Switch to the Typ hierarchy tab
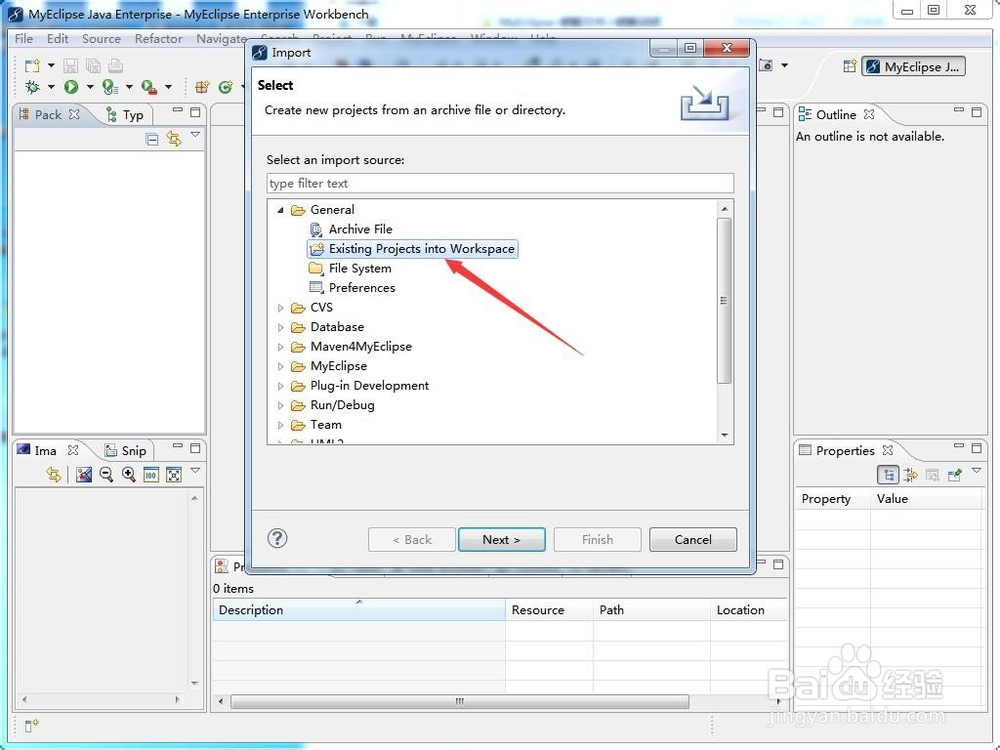This screenshot has height=750, width=1000. (x=125, y=115)
